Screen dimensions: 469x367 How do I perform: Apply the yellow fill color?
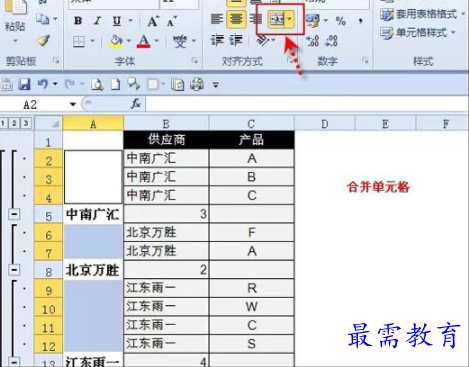pos(116,41)
